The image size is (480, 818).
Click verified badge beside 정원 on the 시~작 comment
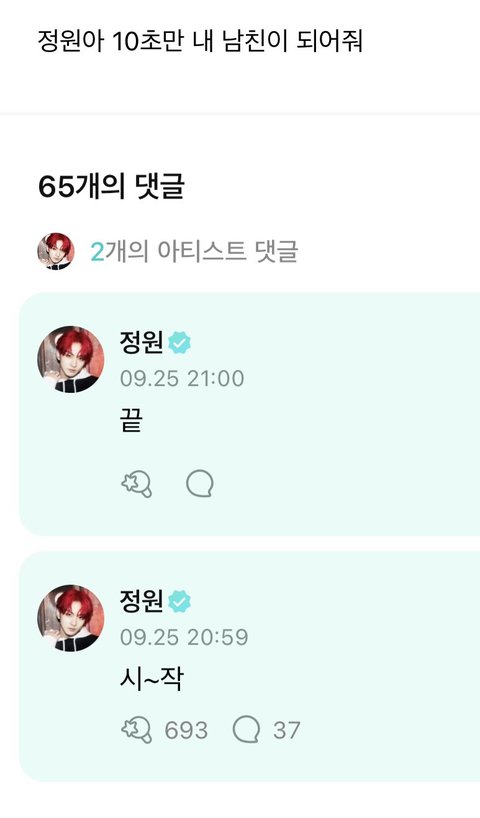[x=179, y=602]
